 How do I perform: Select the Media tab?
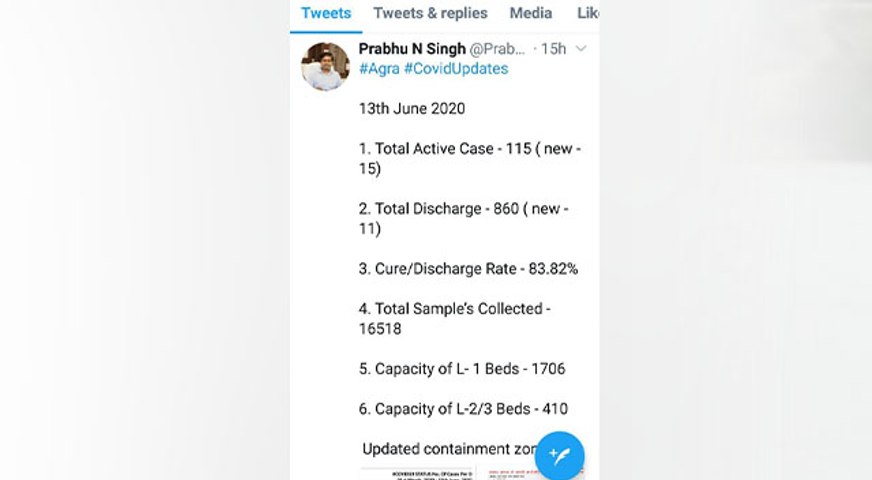[x=531, y=13]
